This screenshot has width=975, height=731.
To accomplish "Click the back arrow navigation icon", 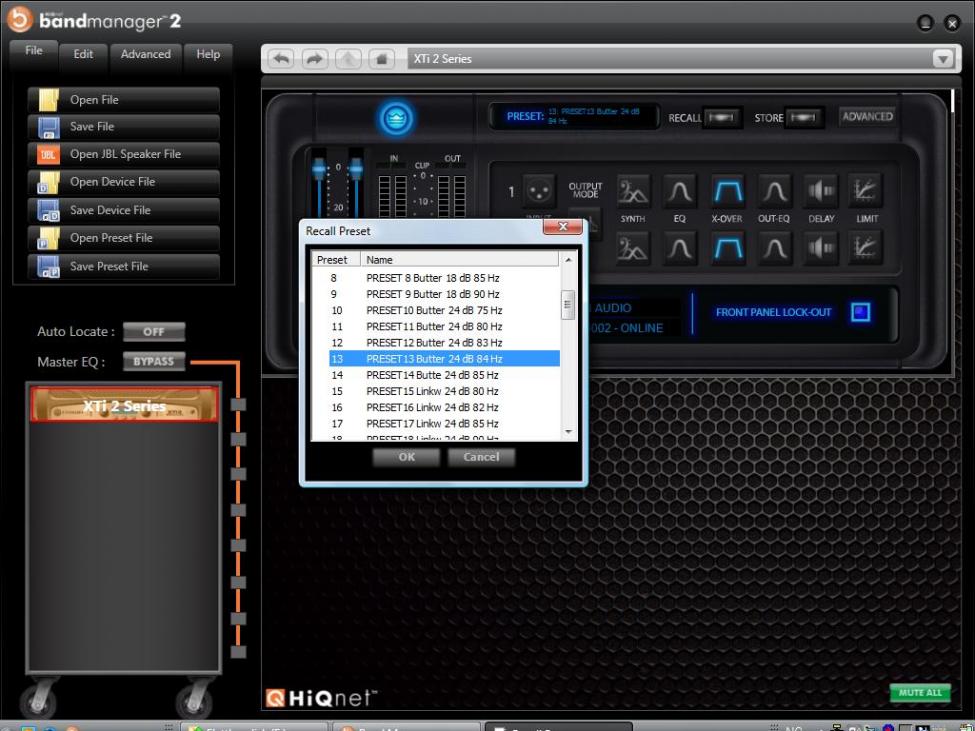I will tap(279, 59).
